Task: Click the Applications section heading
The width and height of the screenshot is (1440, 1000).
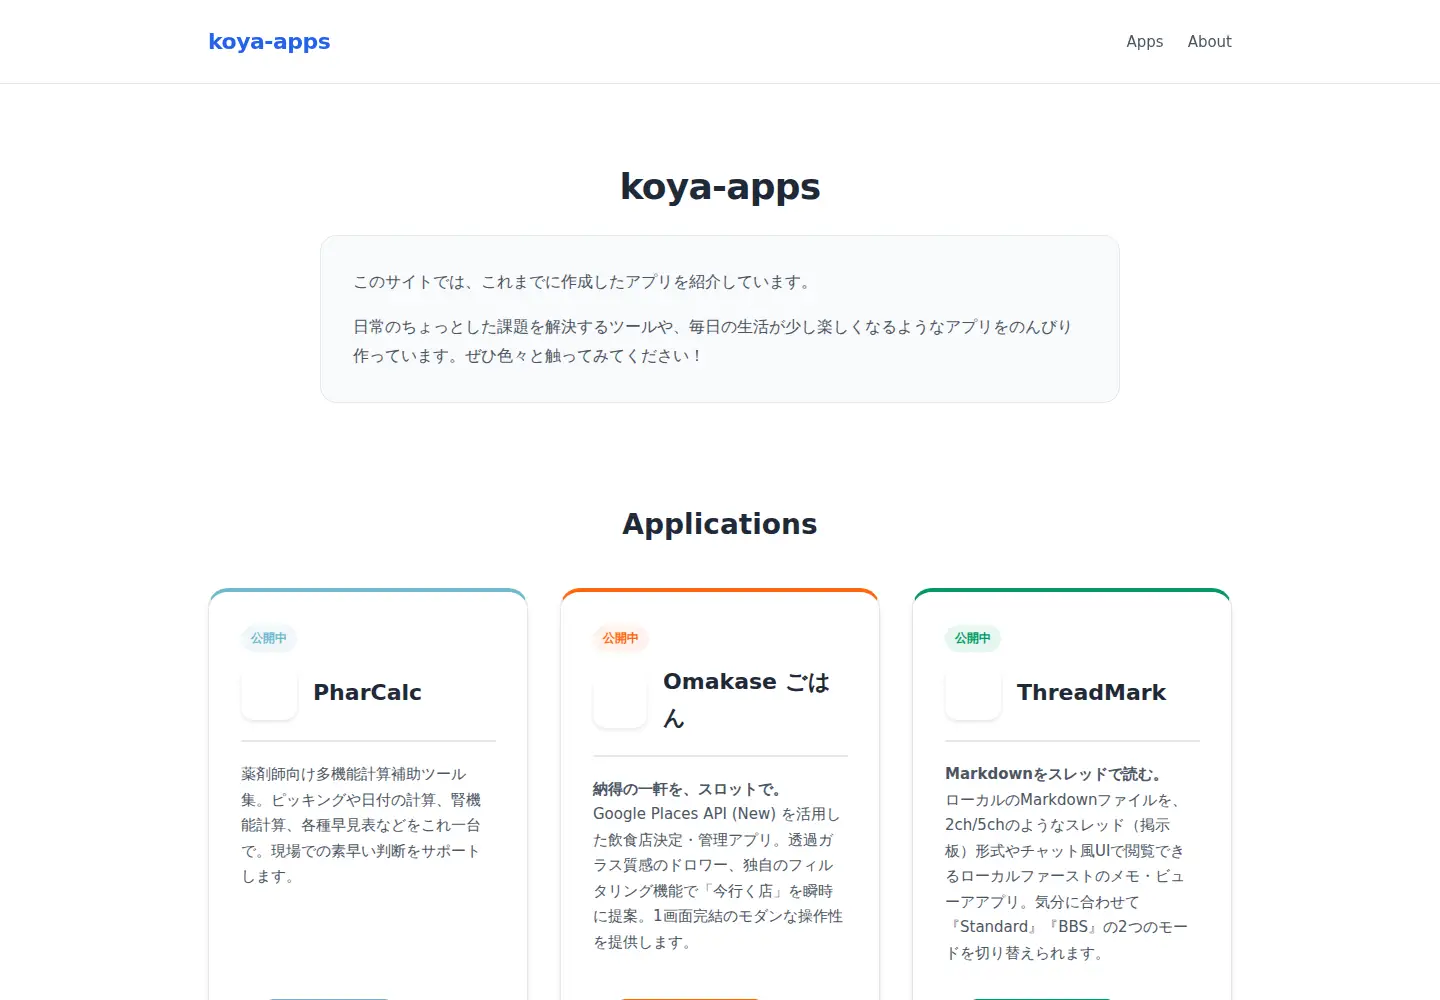Action: tap(720, 524)
